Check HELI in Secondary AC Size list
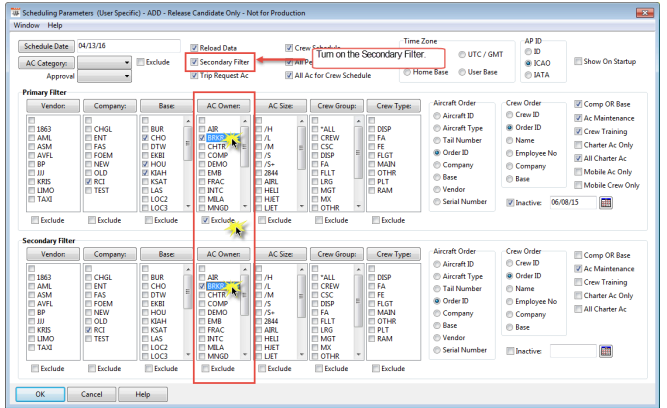 (x=259, y=339)
